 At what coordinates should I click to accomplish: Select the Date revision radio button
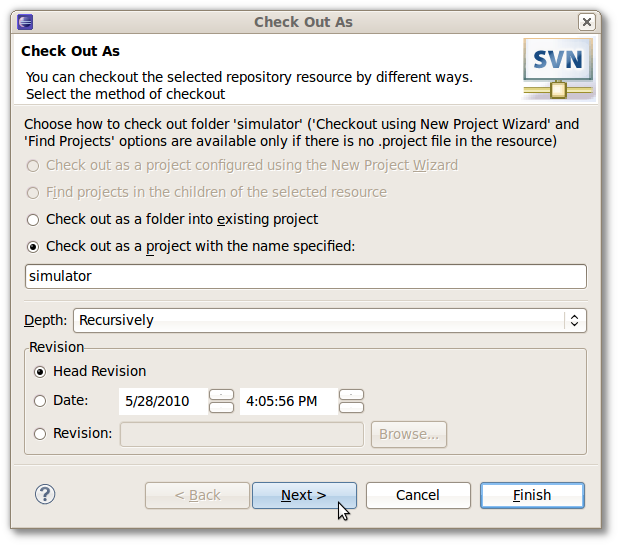click(x=40, y=401)
